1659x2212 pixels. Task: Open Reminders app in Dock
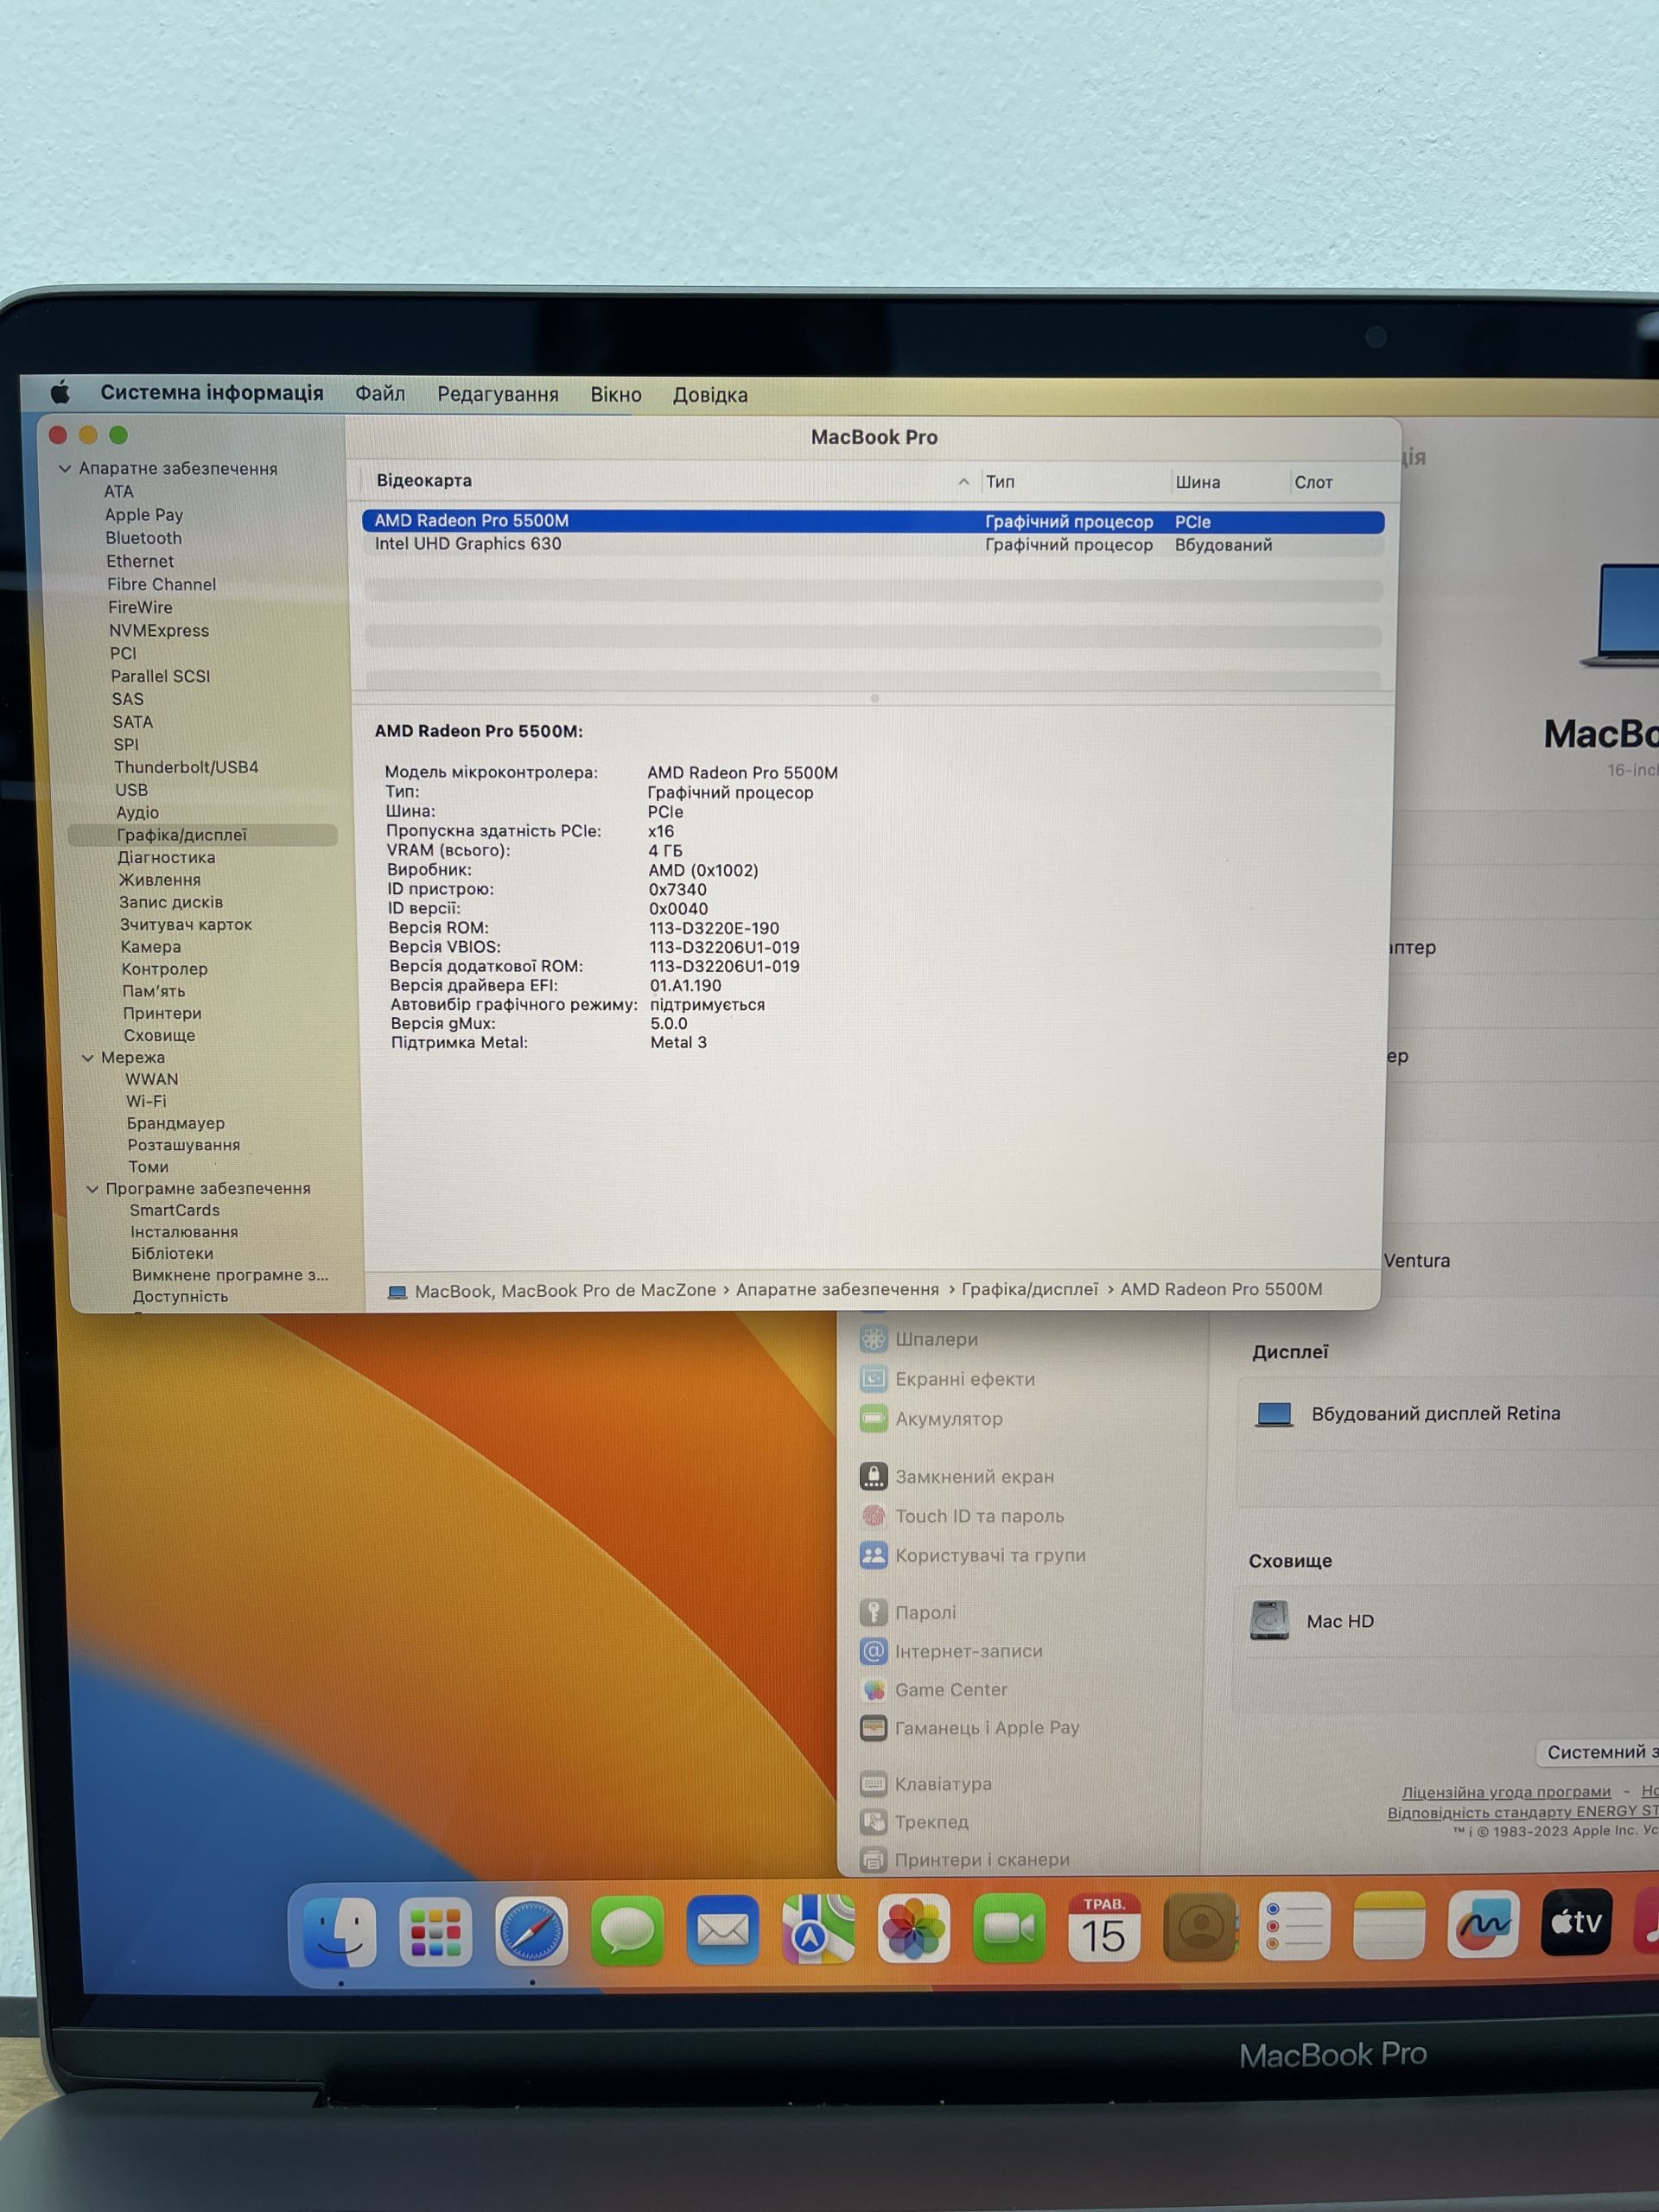pos(1294,1925)
